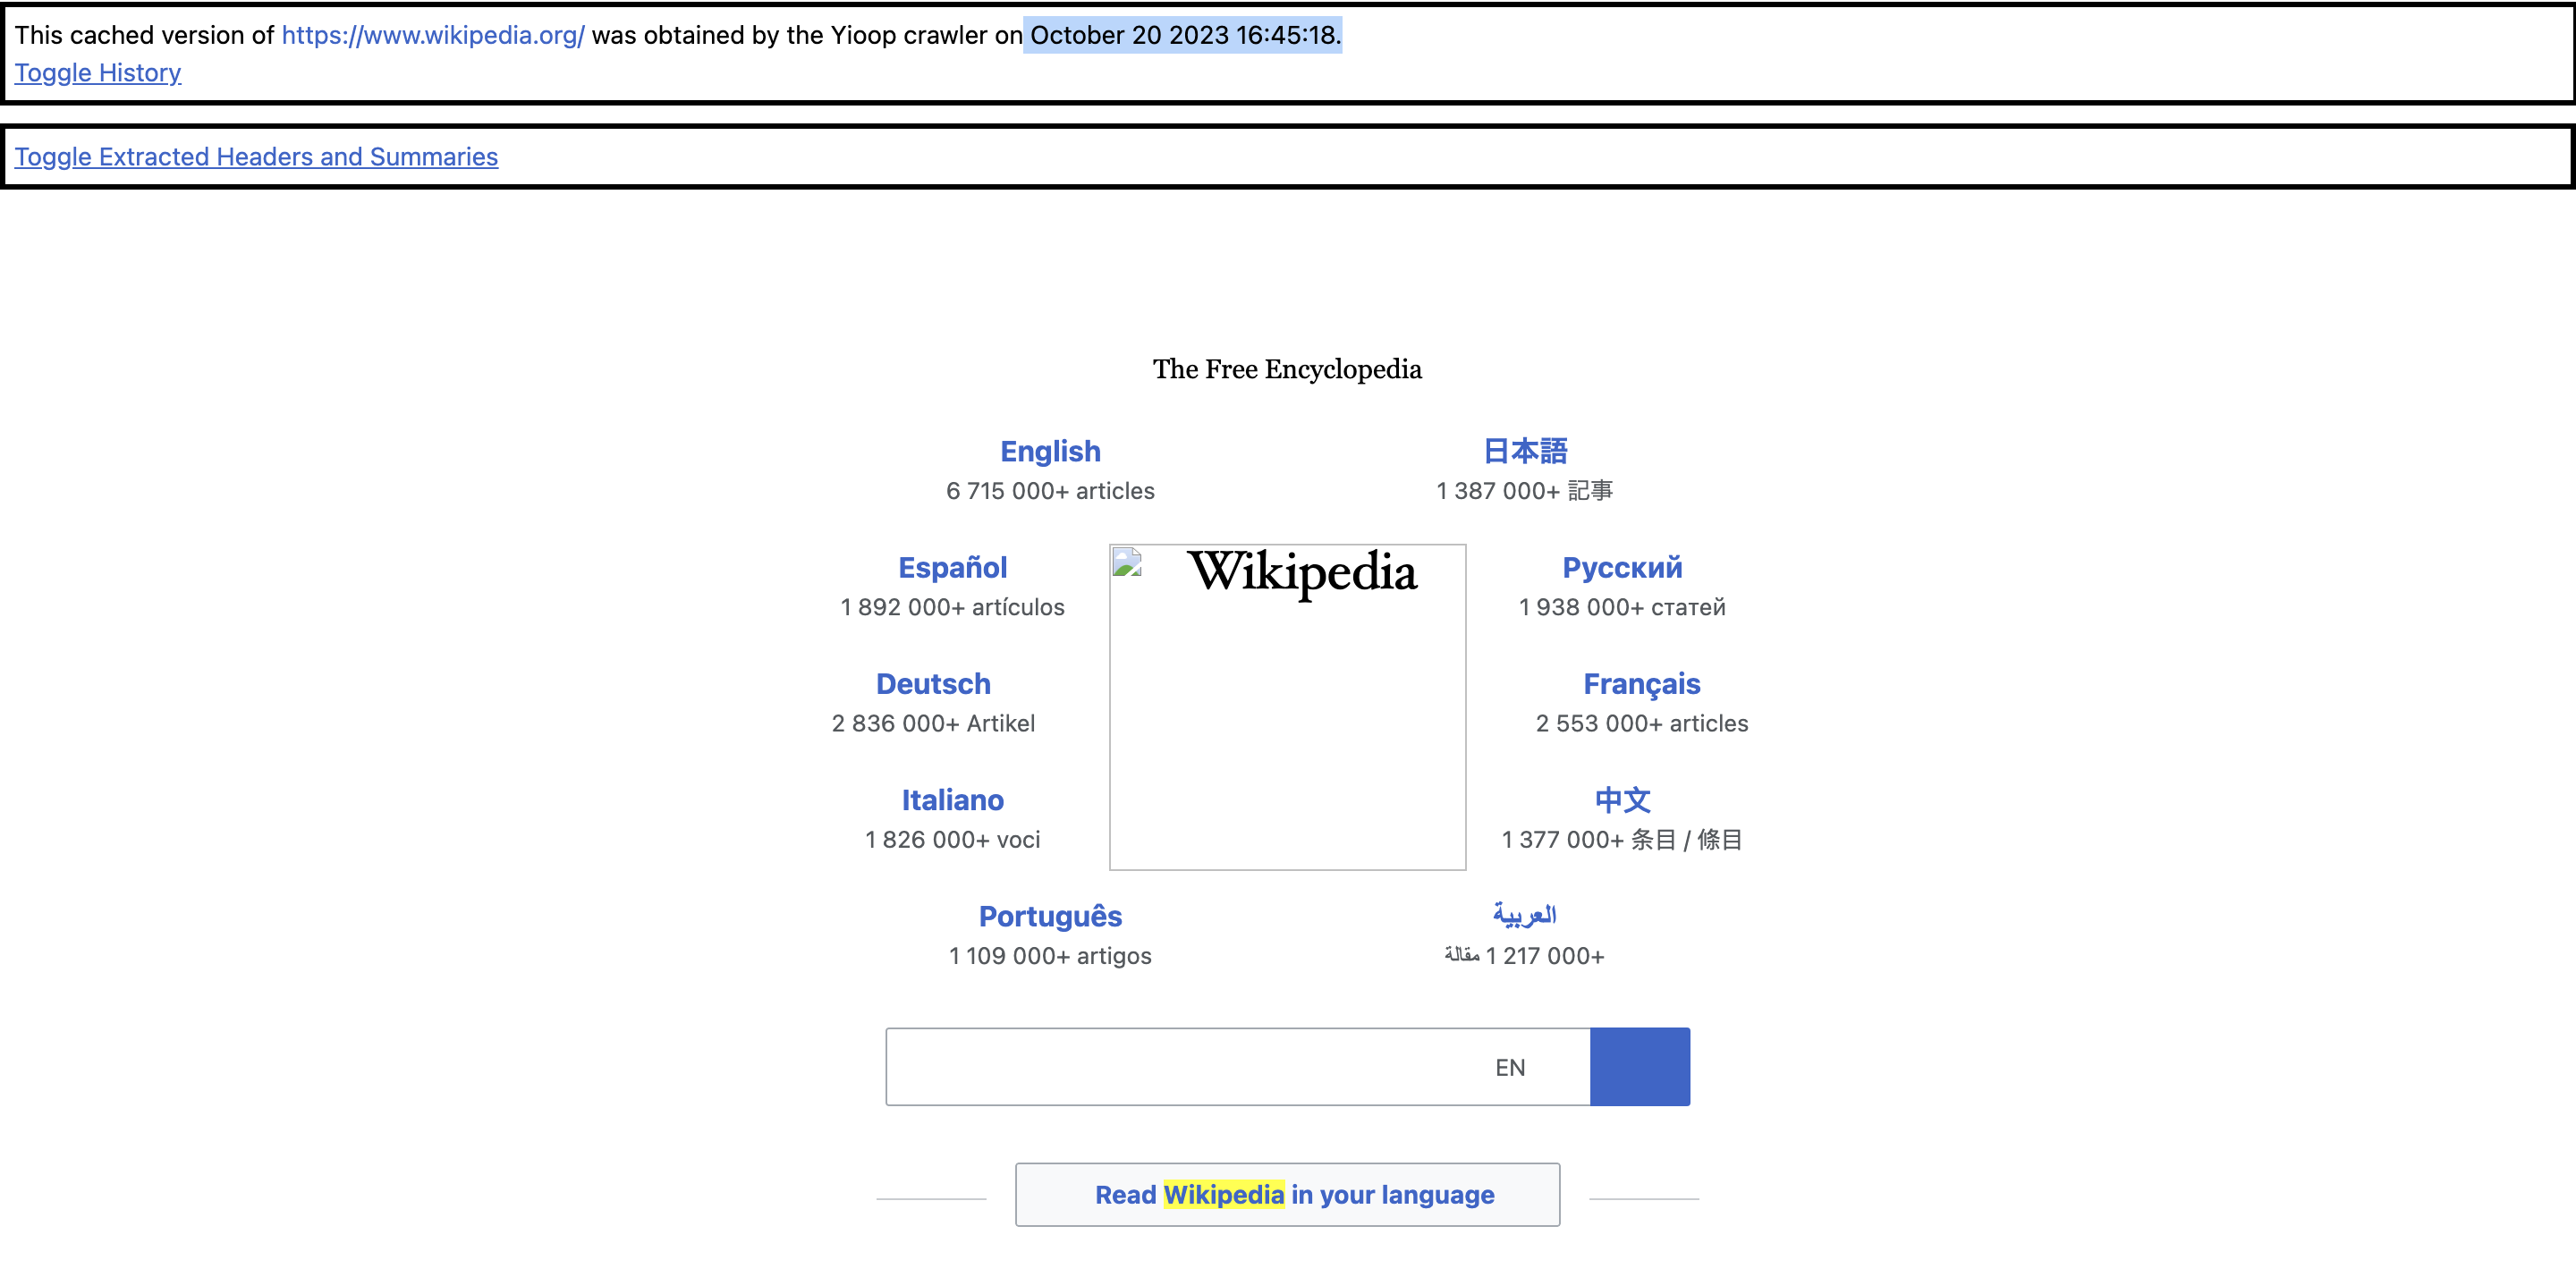2576x1277 pixels.
Task: Click the 1 826 000+ voci count
Action: [952, 839]
